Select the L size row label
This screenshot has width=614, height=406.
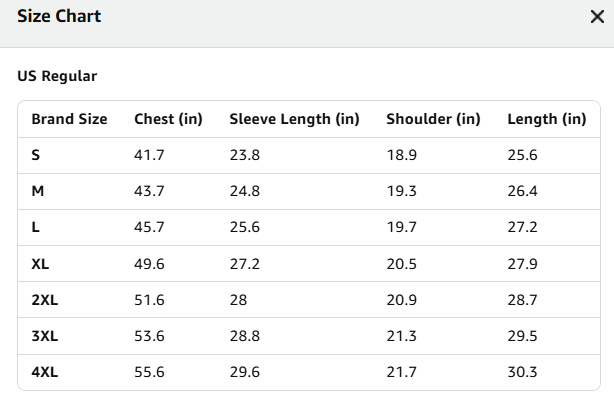35,227
